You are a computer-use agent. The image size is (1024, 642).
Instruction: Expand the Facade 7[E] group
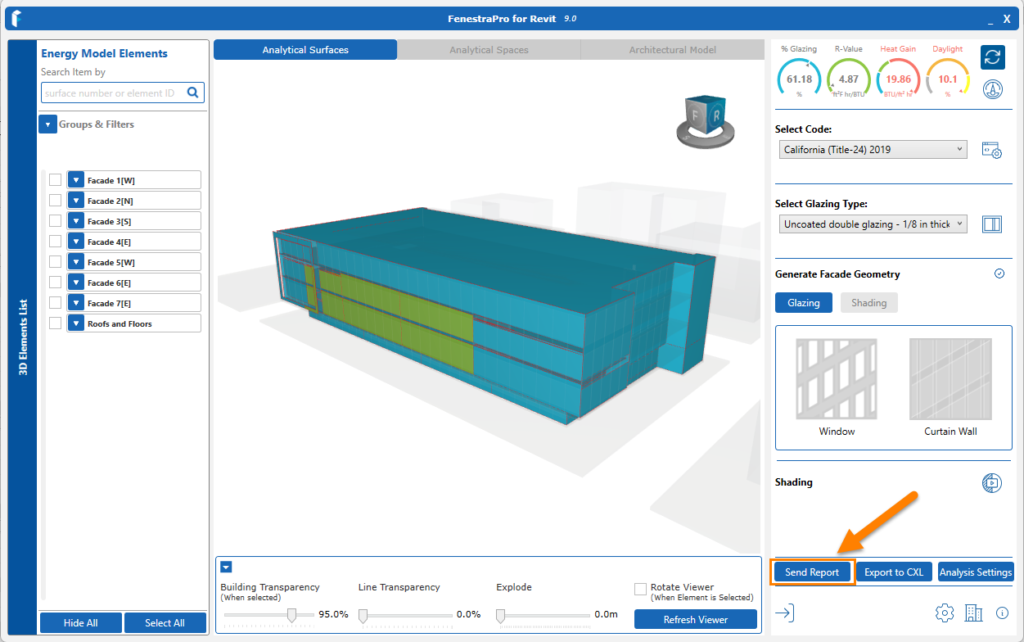76,302
